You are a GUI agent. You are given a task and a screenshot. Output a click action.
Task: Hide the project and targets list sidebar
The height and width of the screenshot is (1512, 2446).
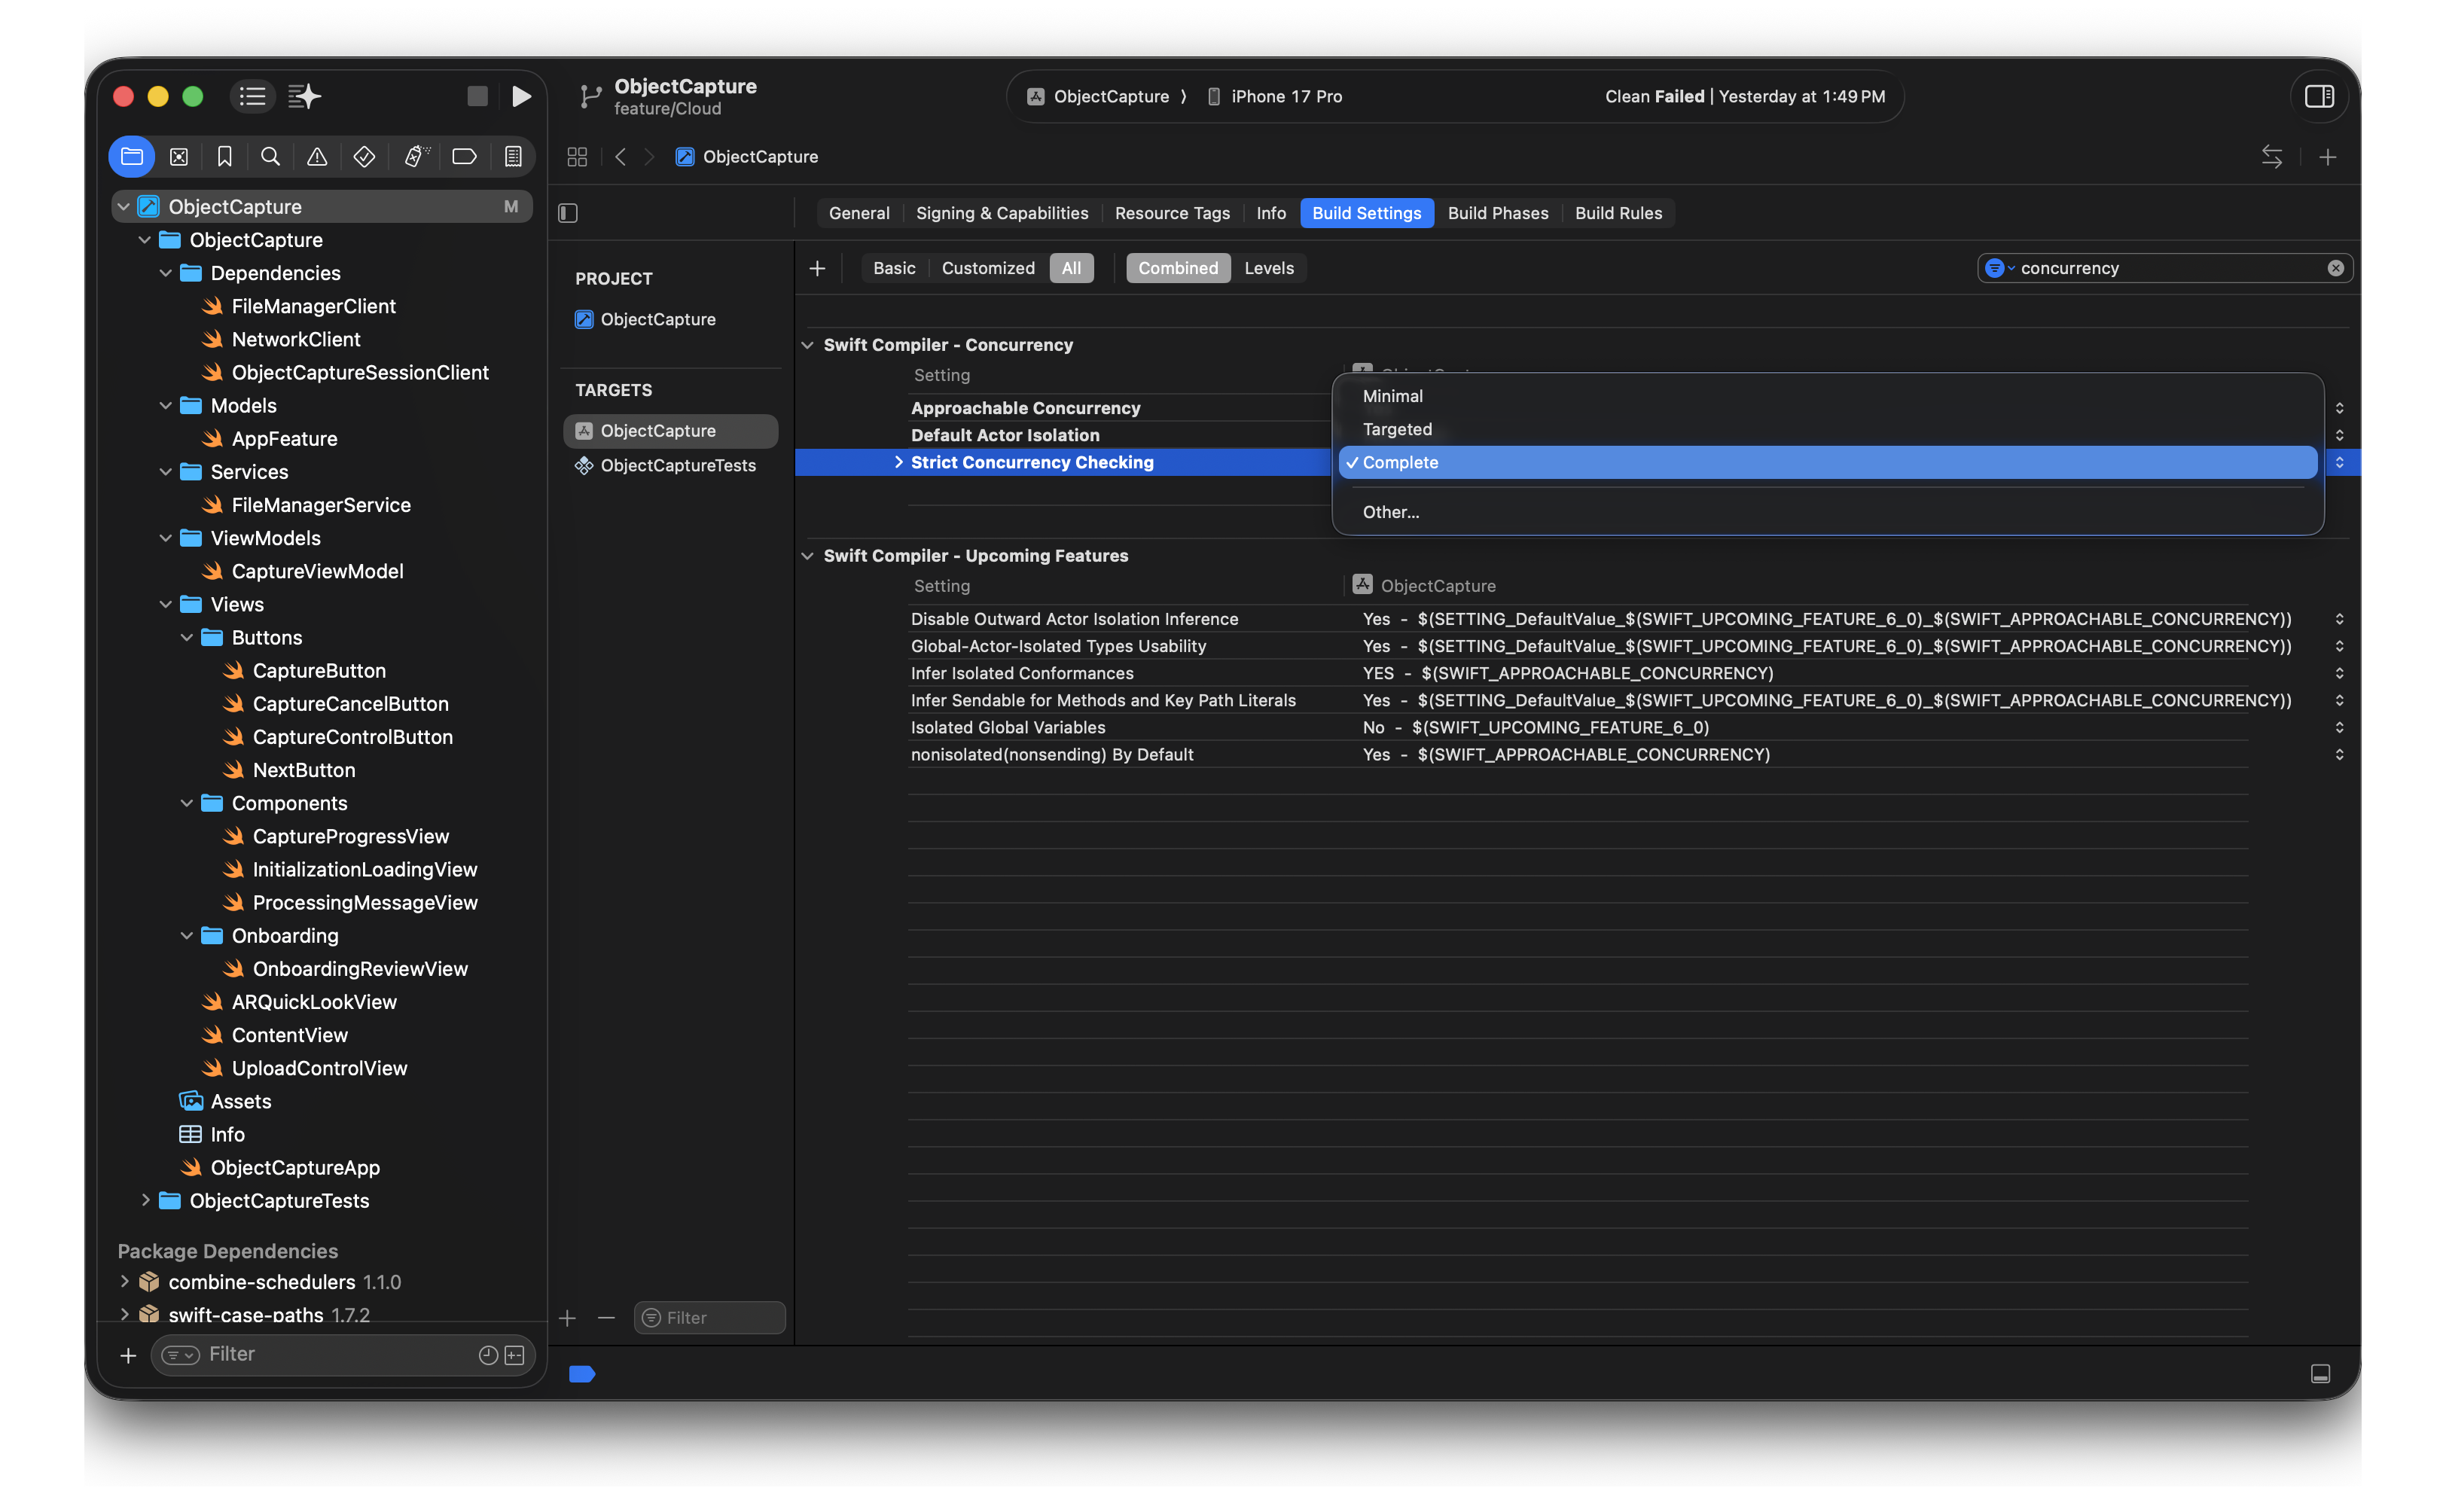568,213
